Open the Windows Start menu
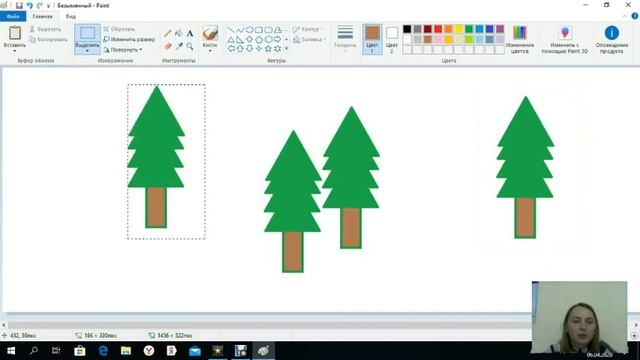640x360 pixels. point(11,351)
